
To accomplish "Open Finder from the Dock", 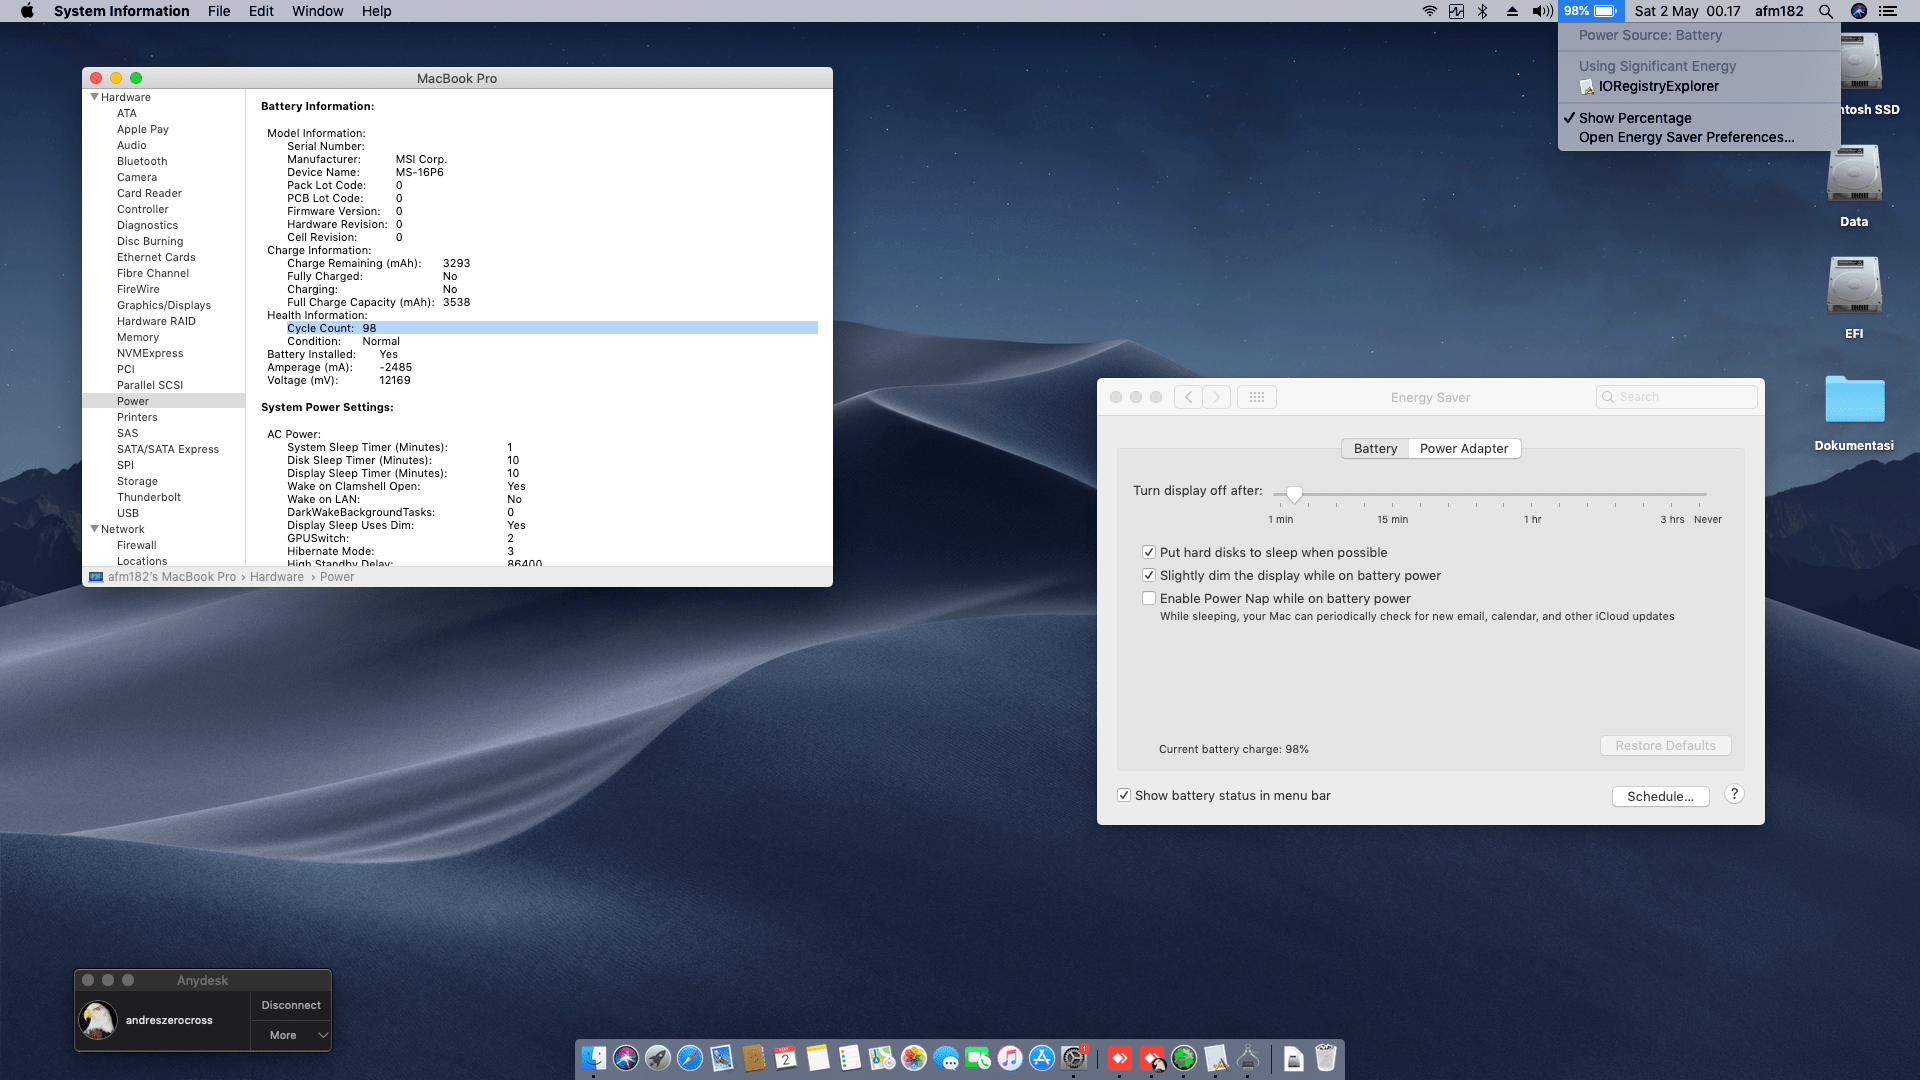I will [594, 1058].
